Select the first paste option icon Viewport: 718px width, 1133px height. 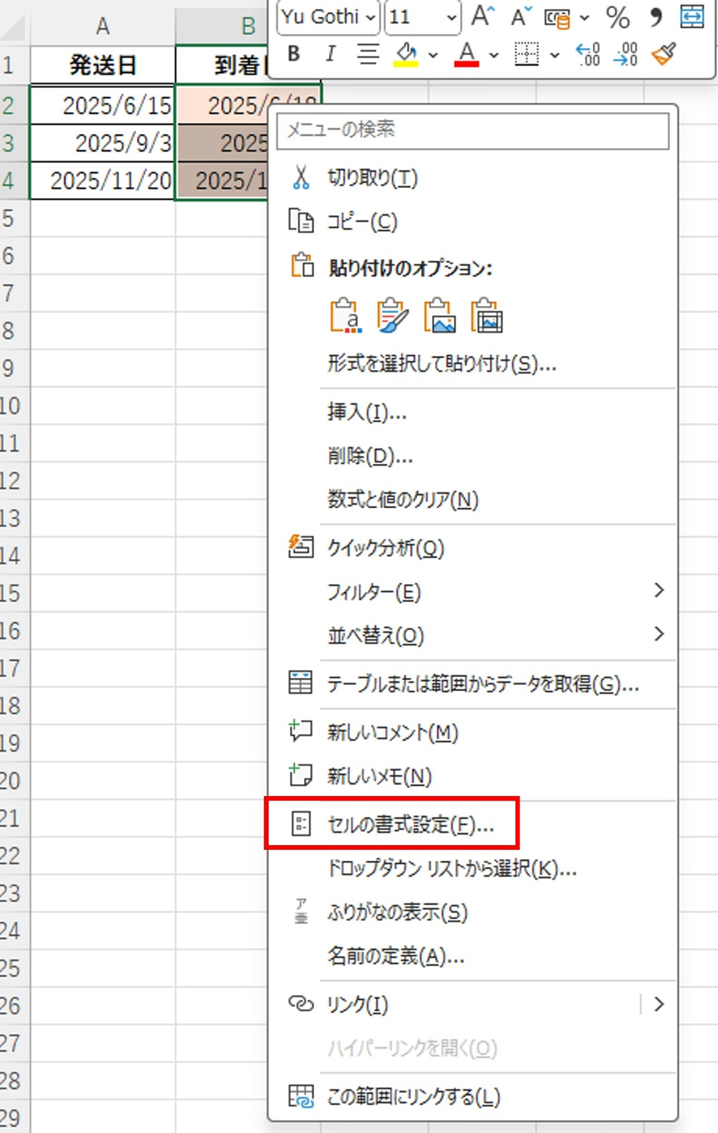pyautogui.click(x=344, y=315)
